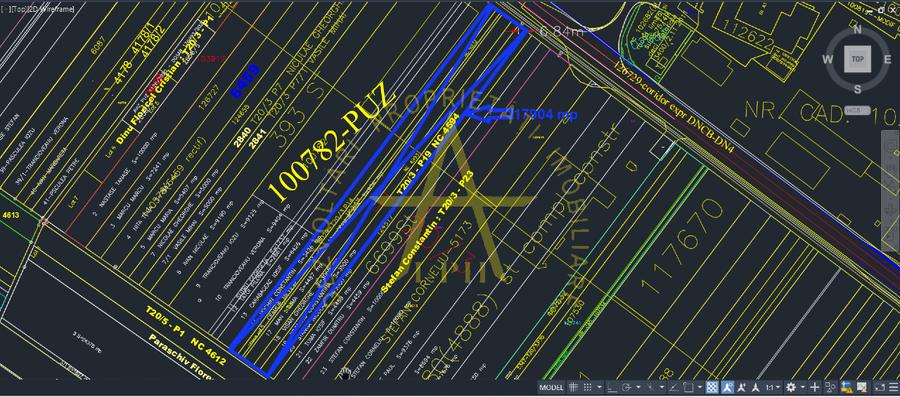Image resolution: width=900 pixels, height=397 pixels.
Task: Click the annotation scale triangle icon
Action: tap(756, 387)
